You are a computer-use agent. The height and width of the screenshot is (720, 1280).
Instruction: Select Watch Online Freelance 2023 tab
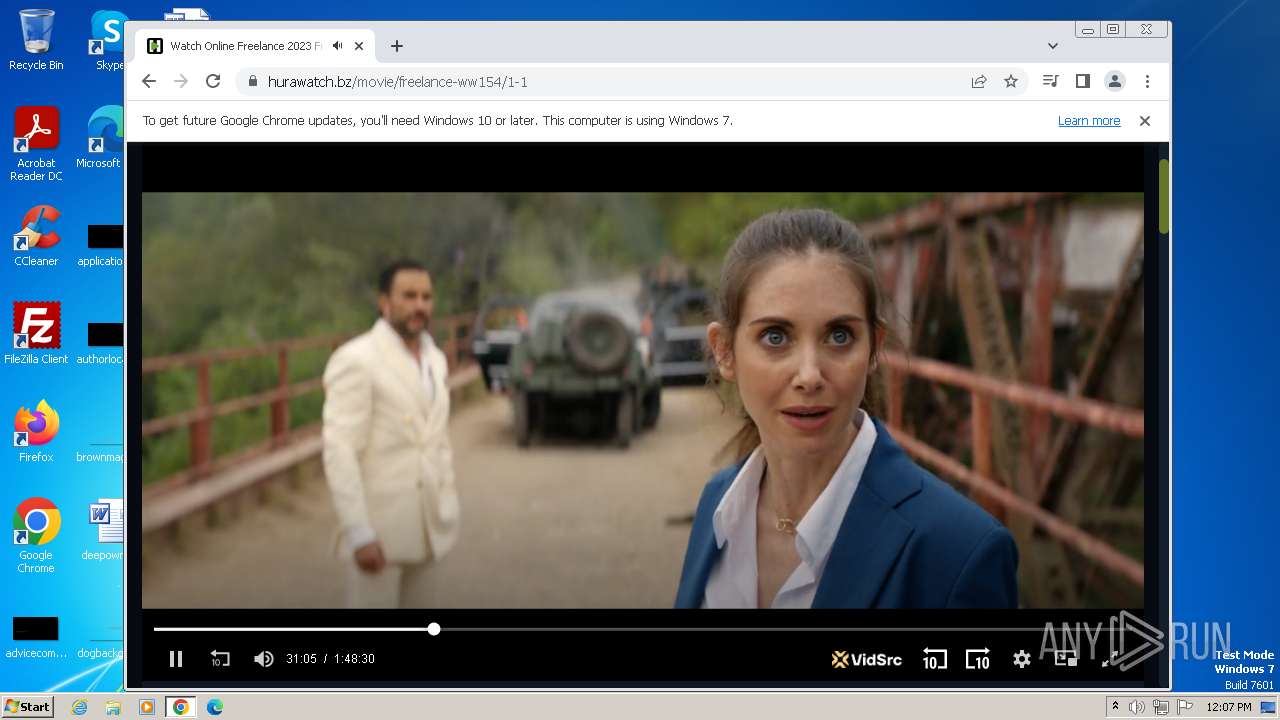(255, 46)
